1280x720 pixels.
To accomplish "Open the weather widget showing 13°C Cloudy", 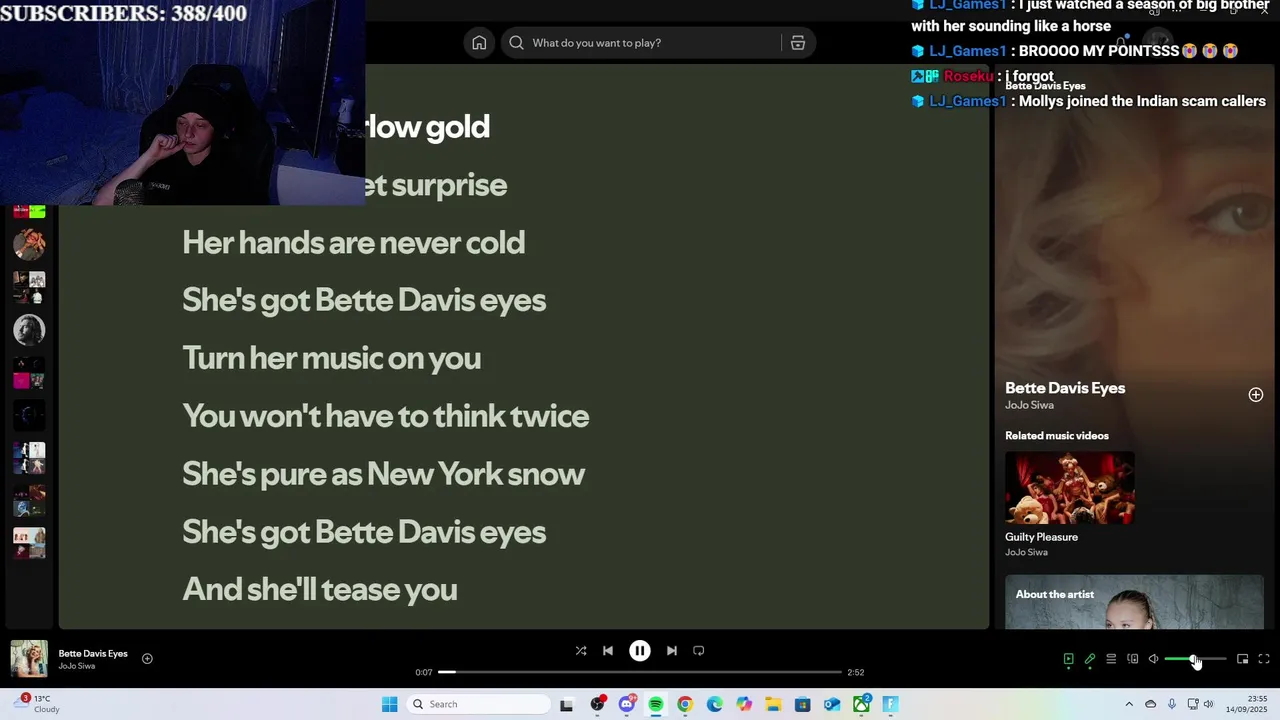I will click(x=37, y=704).
